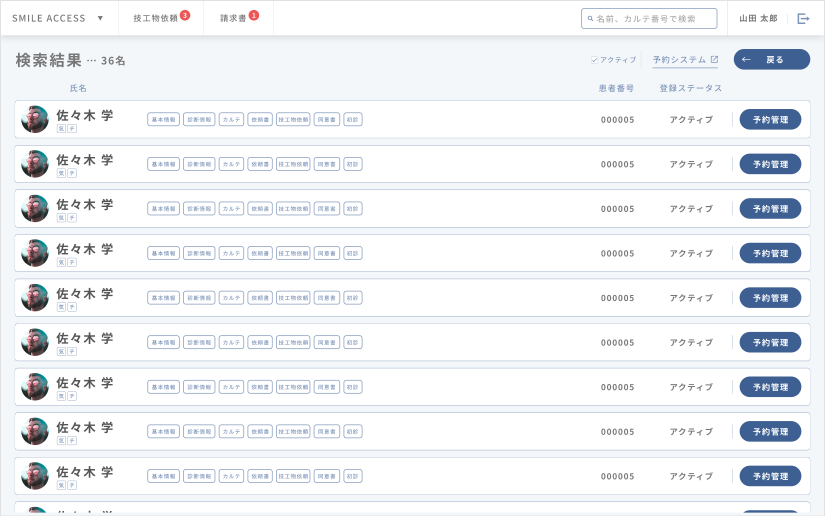
Task: Click the red notification badge on 請求書
Action: coord(254,15)
